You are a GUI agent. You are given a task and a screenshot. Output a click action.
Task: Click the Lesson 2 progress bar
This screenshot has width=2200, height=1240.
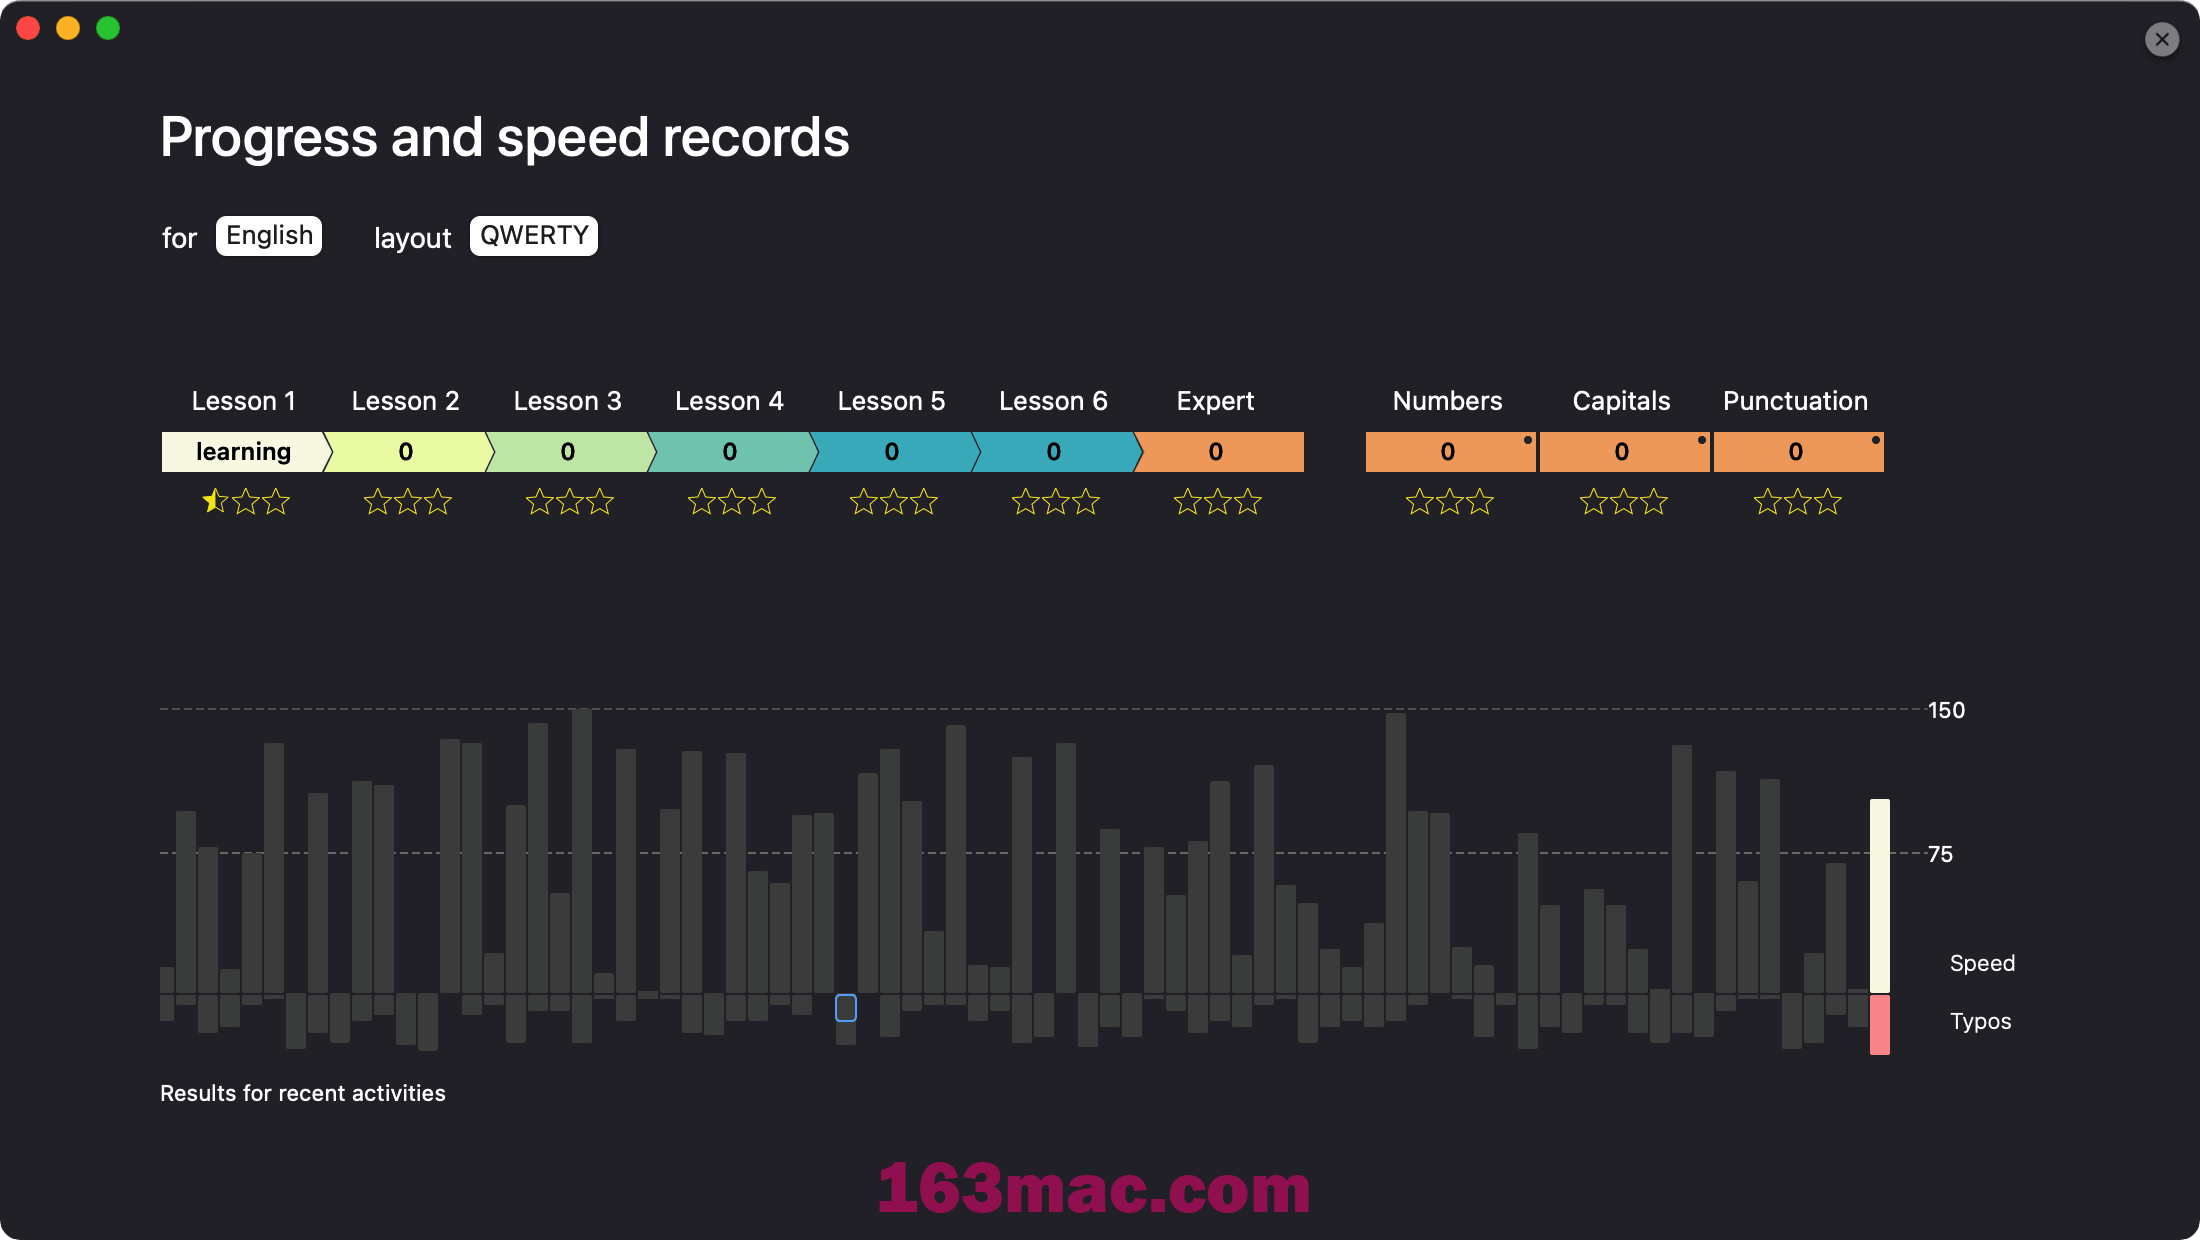(405, 452)
